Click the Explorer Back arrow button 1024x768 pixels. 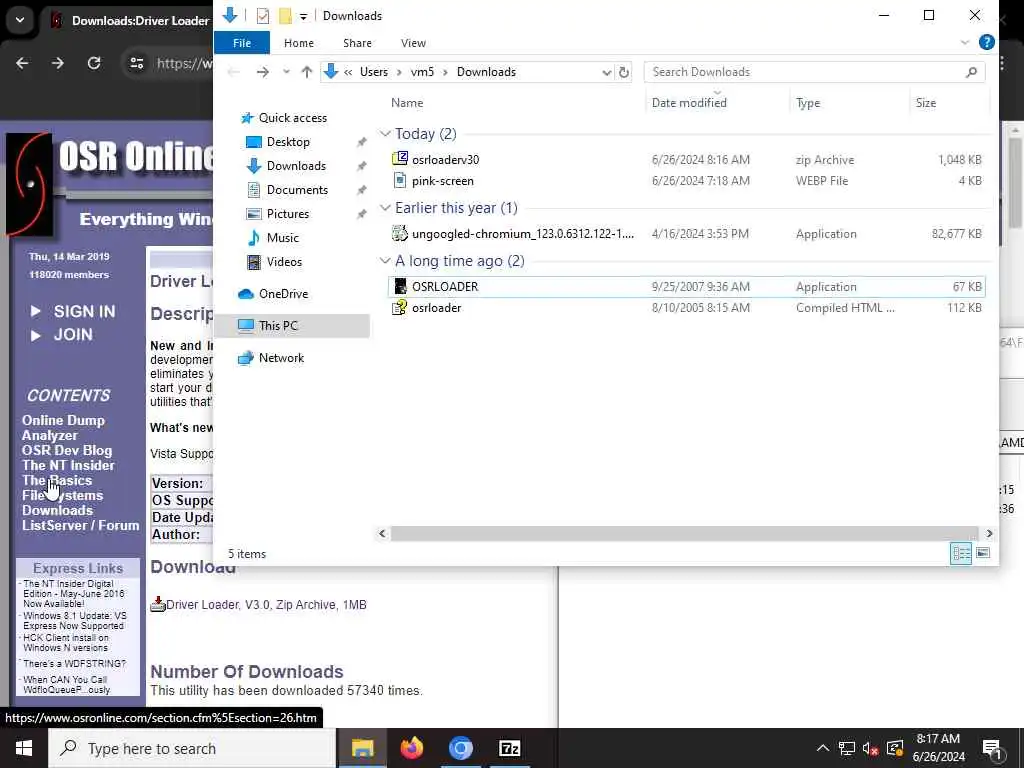(x=233, y=72)
